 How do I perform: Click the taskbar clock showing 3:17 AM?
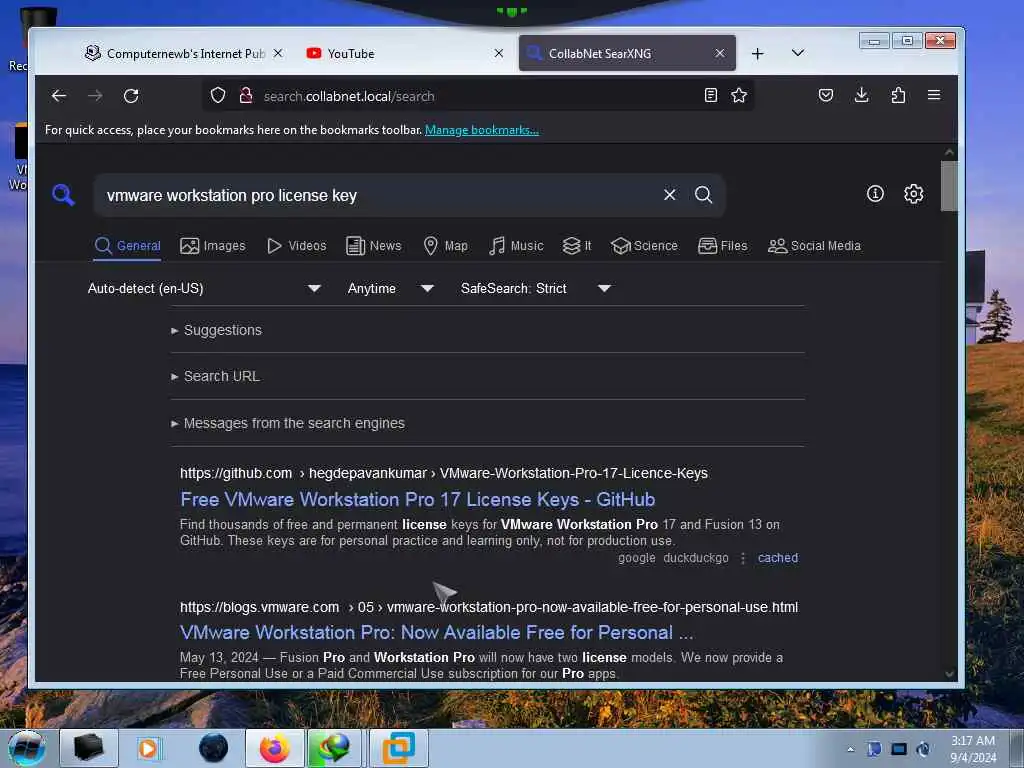point(973,749)
